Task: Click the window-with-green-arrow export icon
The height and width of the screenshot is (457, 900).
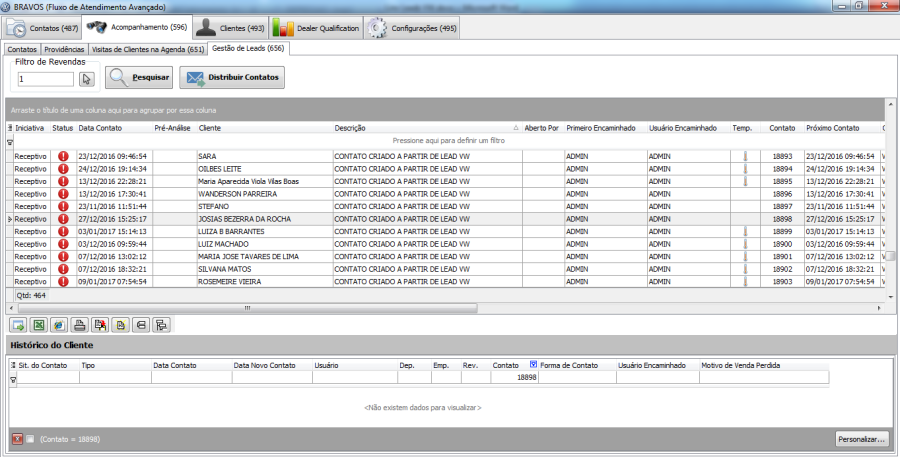Action: (18, 326)
